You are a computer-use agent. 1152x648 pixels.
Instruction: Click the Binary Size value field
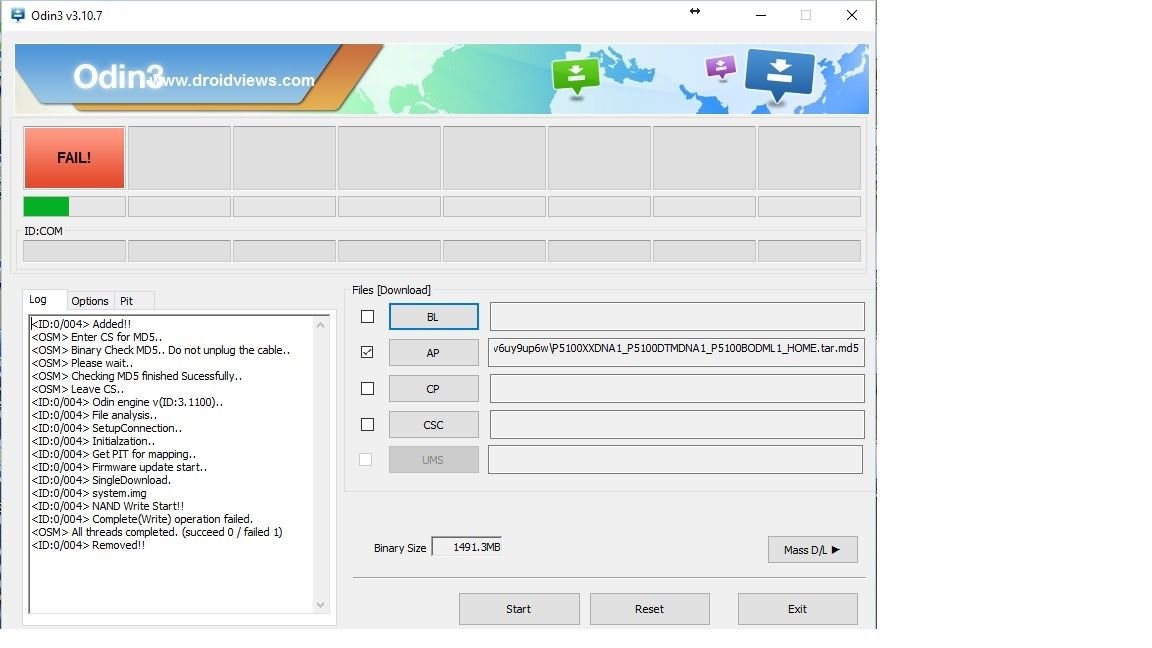(x=467, y=547)
